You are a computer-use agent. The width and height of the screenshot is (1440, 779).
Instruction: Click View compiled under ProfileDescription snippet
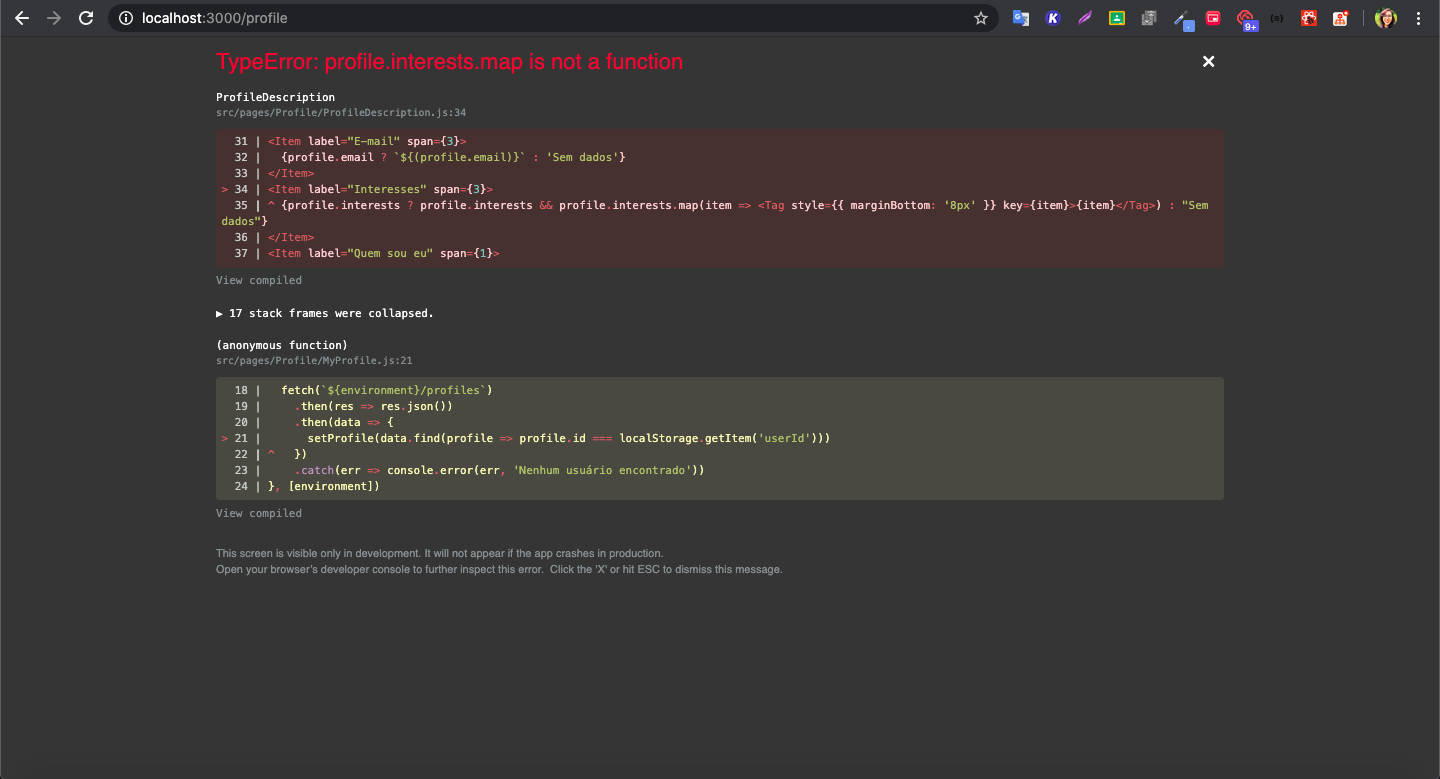pyautogui.click(x=258, y=280)
